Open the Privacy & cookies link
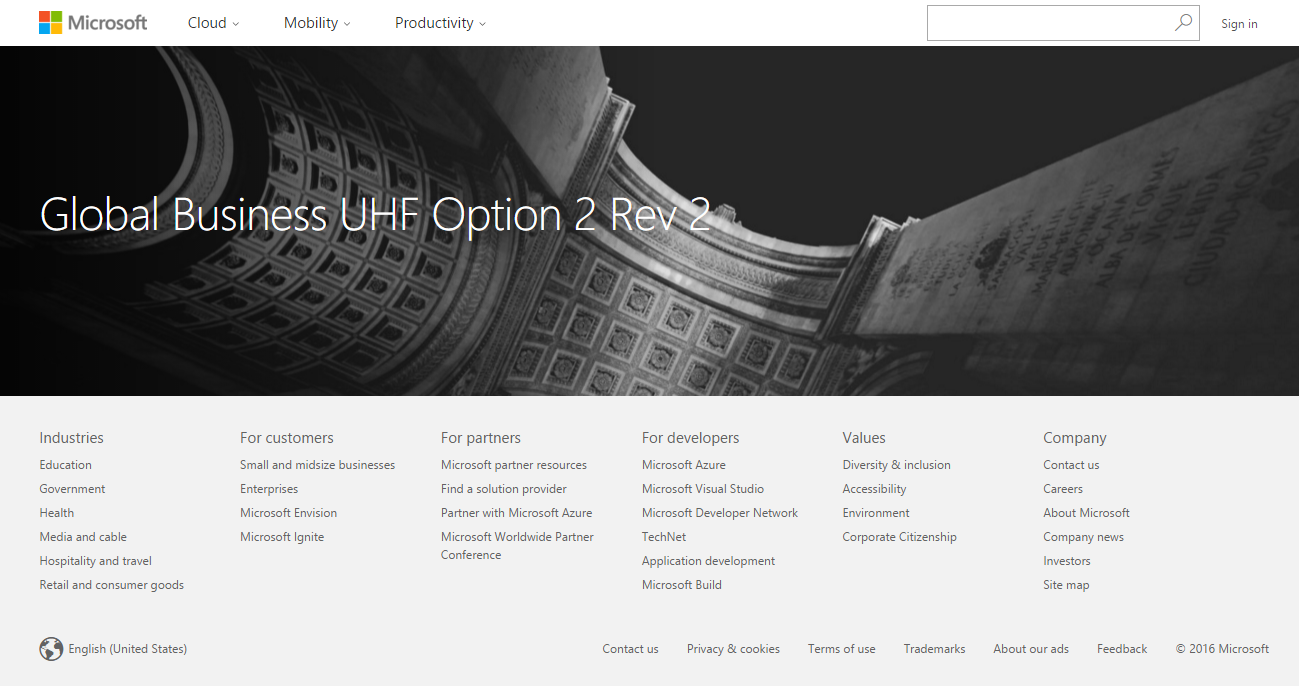 [733, 649]
